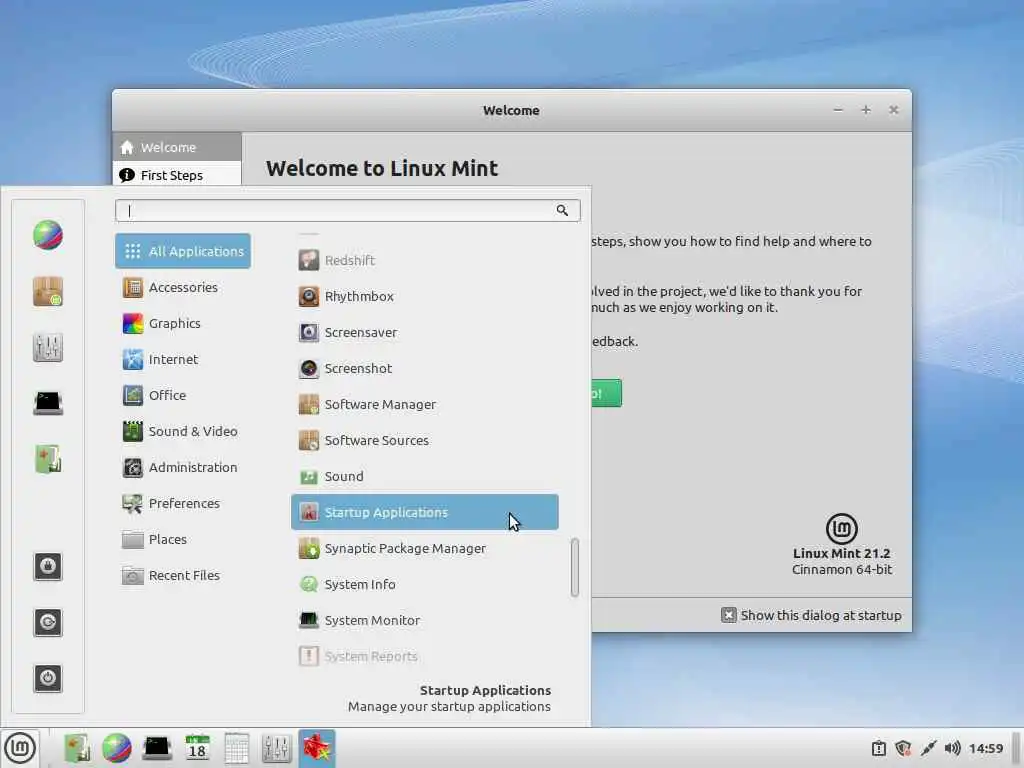The image size is (1024, 768).
Task: Open Files manager from menu favorites sidebar
Action: coord(48,459)
